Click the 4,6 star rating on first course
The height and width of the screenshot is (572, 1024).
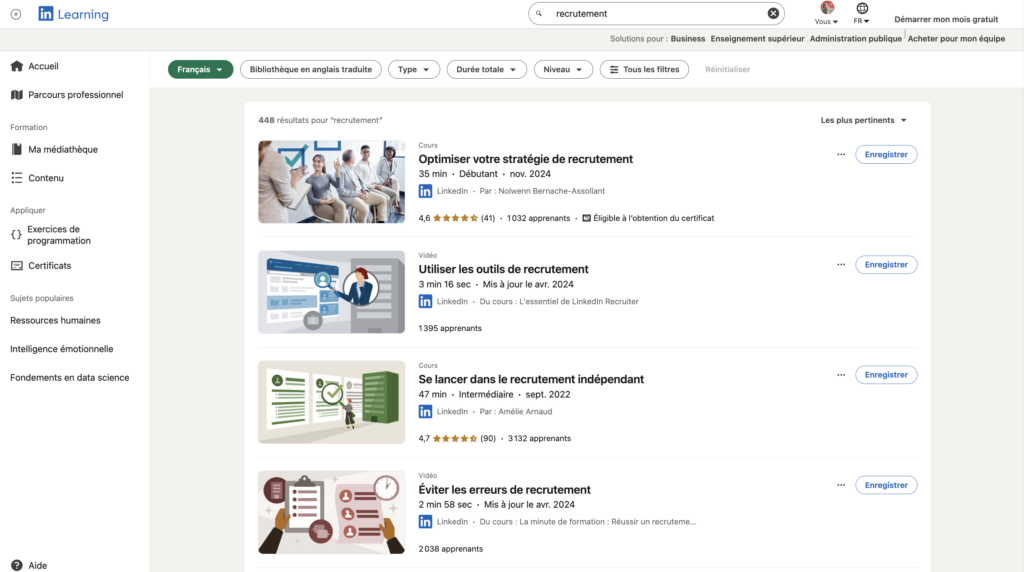point(456,218)
